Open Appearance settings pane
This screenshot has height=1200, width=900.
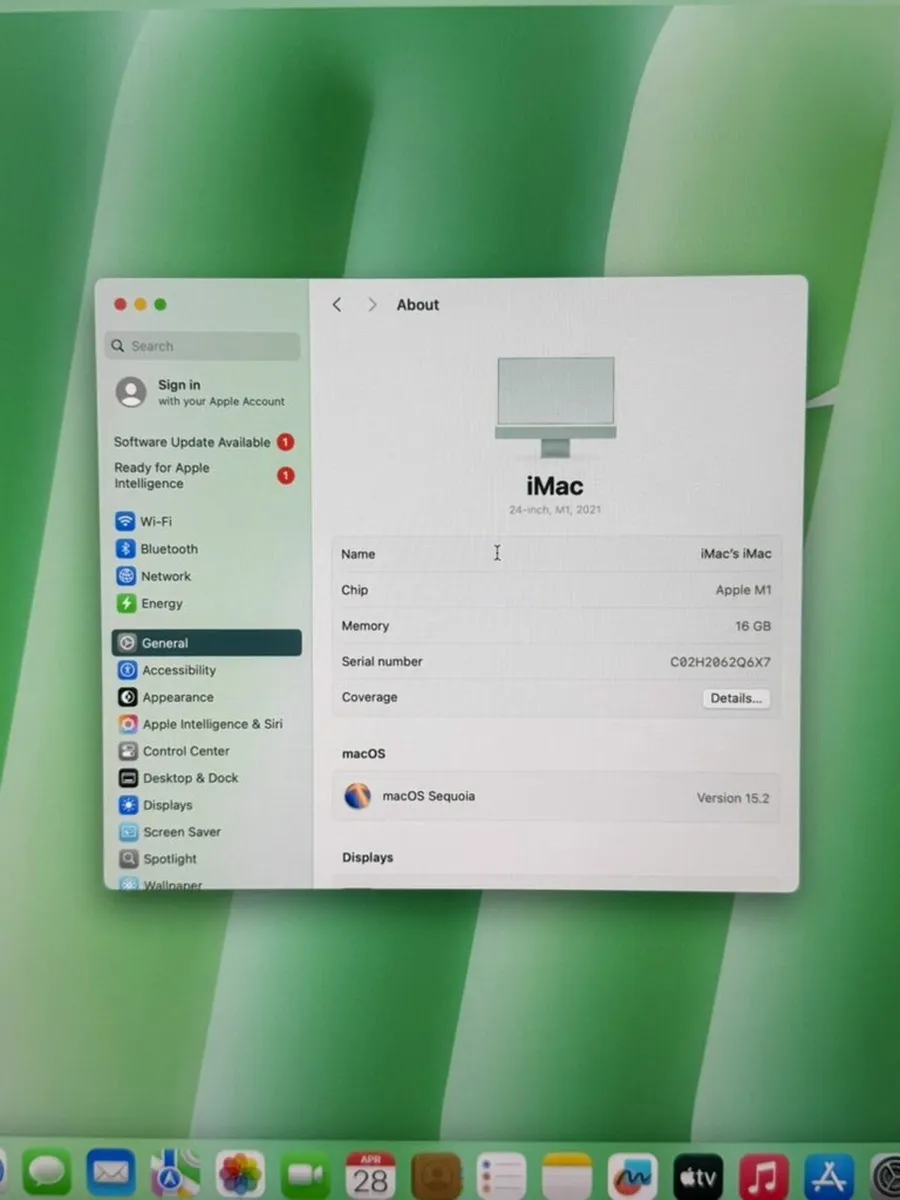pyautogui.click(x=177, y=697)
